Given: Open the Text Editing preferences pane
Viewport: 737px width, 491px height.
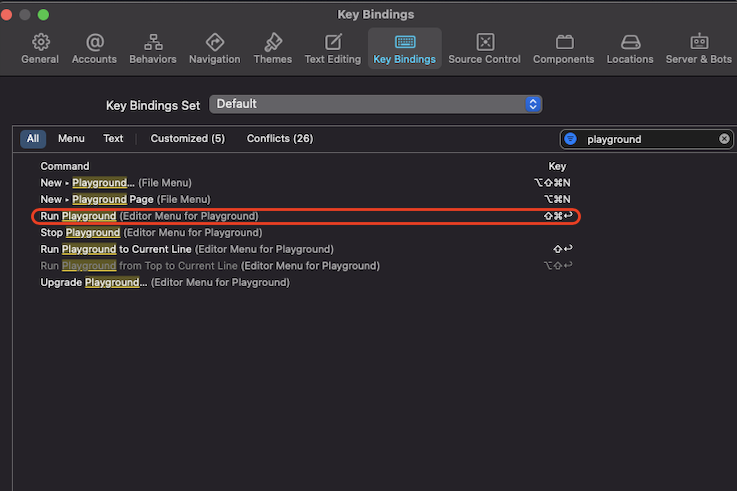Looking at the screenshot, I should pyautogui.click(x=333, y=49).
